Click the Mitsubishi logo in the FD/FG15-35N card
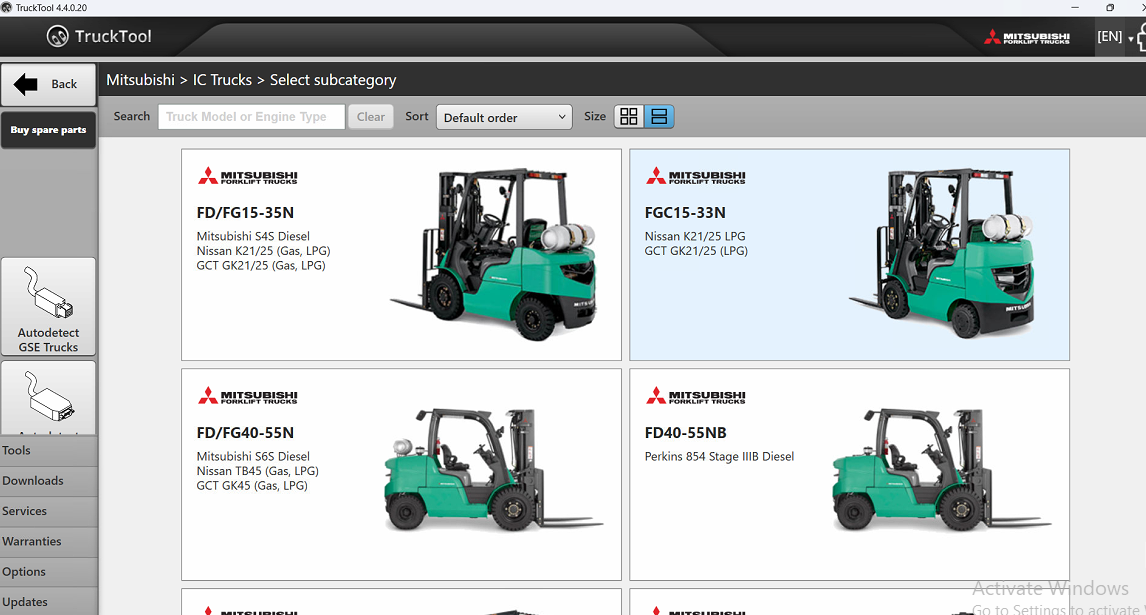 (x=247, y=176)
